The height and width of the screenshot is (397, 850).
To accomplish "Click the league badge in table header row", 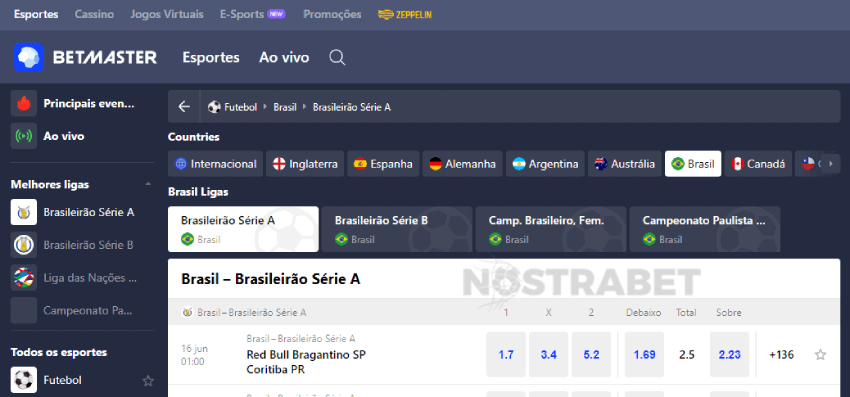I will pos(187,312).
